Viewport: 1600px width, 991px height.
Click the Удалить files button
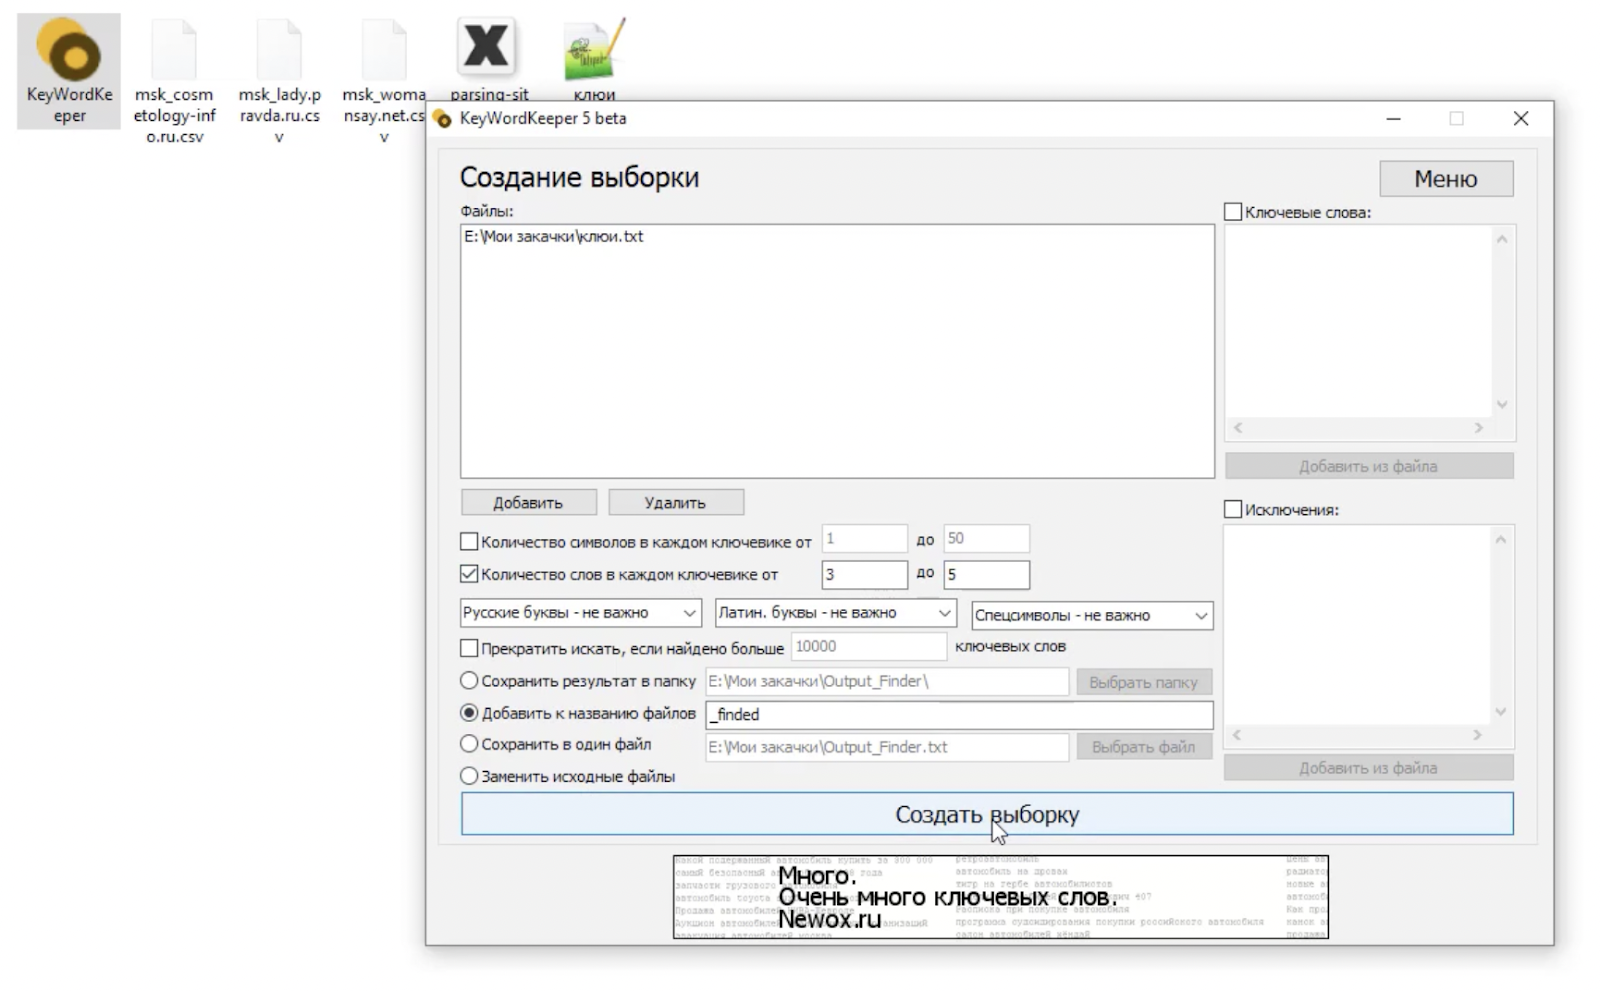pos(675,502)
